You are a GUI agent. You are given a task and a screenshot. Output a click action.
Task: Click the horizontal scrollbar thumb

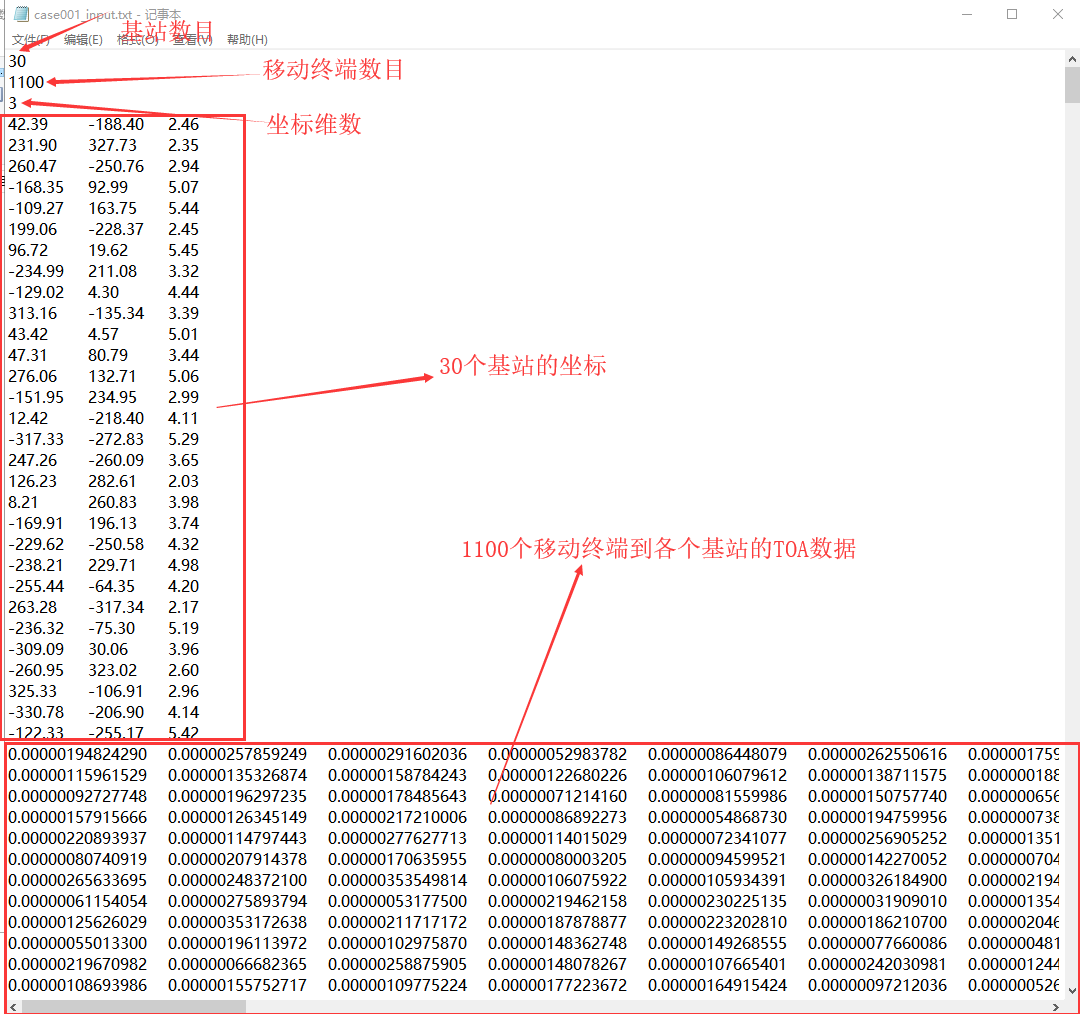point(134,1006)
